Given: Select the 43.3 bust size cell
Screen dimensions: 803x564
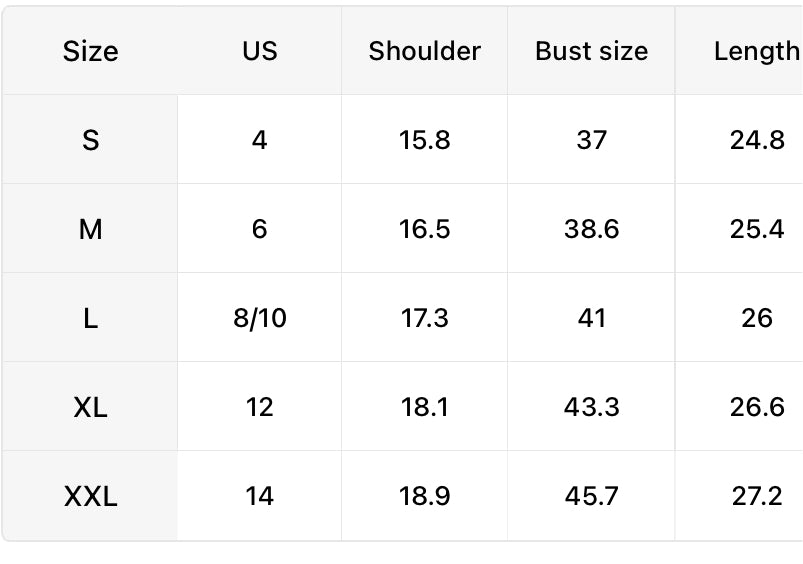Looking at the screenshot, I should (591, 407).
